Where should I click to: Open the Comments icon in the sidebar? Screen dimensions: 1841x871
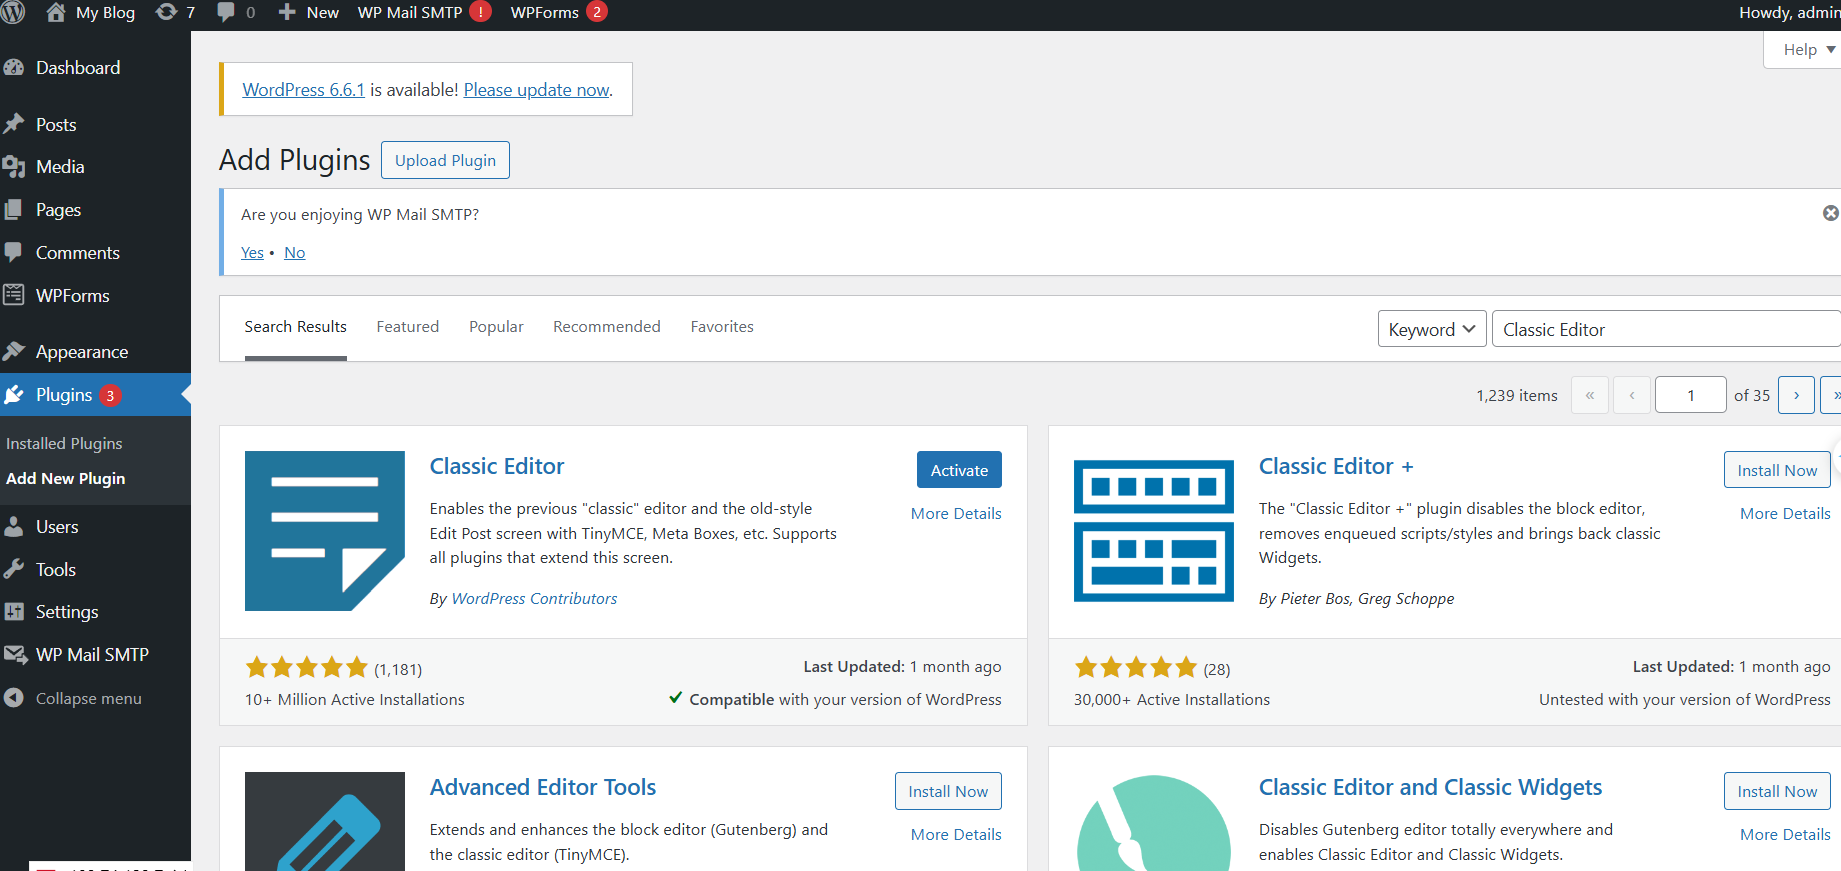[14, 252]
